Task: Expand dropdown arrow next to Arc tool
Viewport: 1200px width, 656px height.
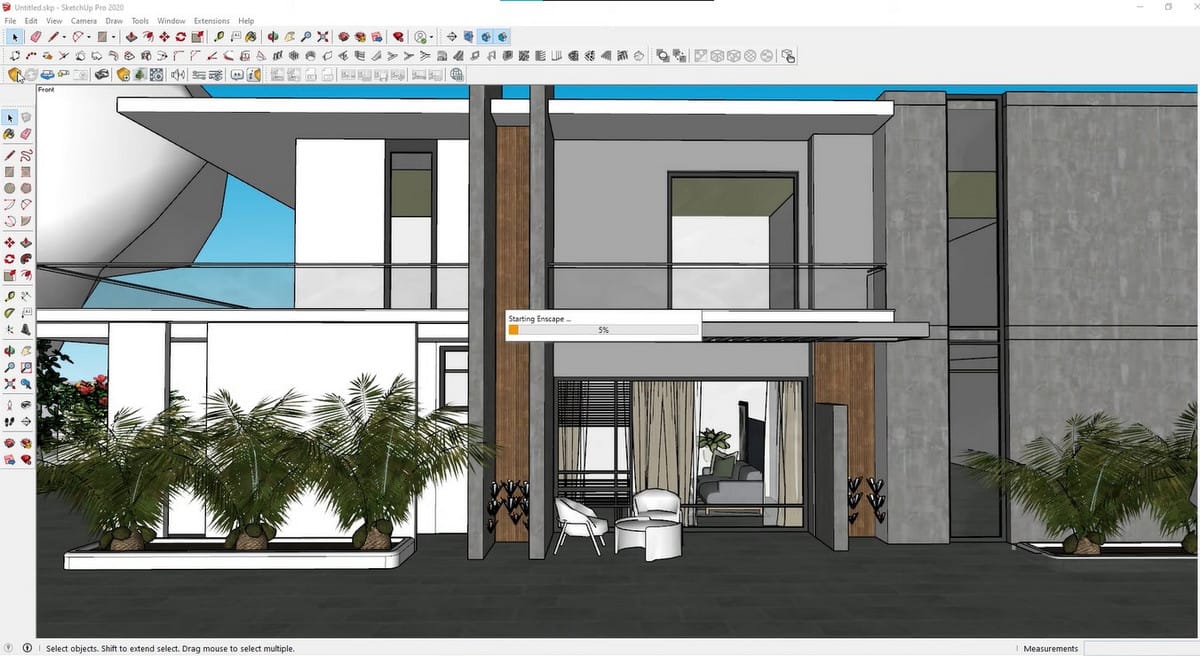Action: [89, 37]
